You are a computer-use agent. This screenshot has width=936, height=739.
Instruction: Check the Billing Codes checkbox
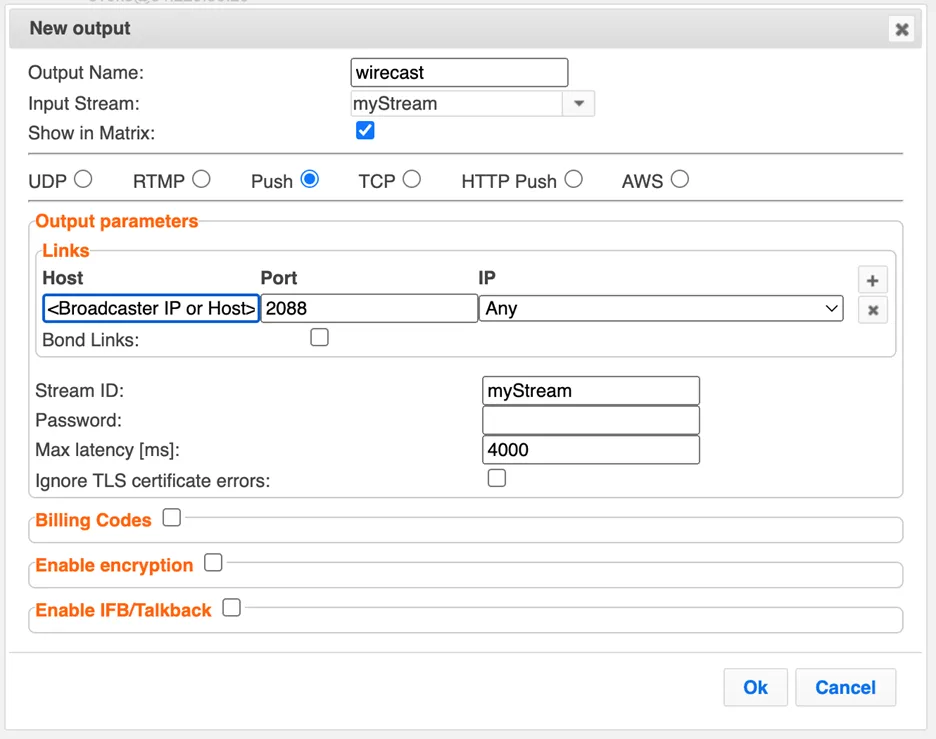point(172,518)
